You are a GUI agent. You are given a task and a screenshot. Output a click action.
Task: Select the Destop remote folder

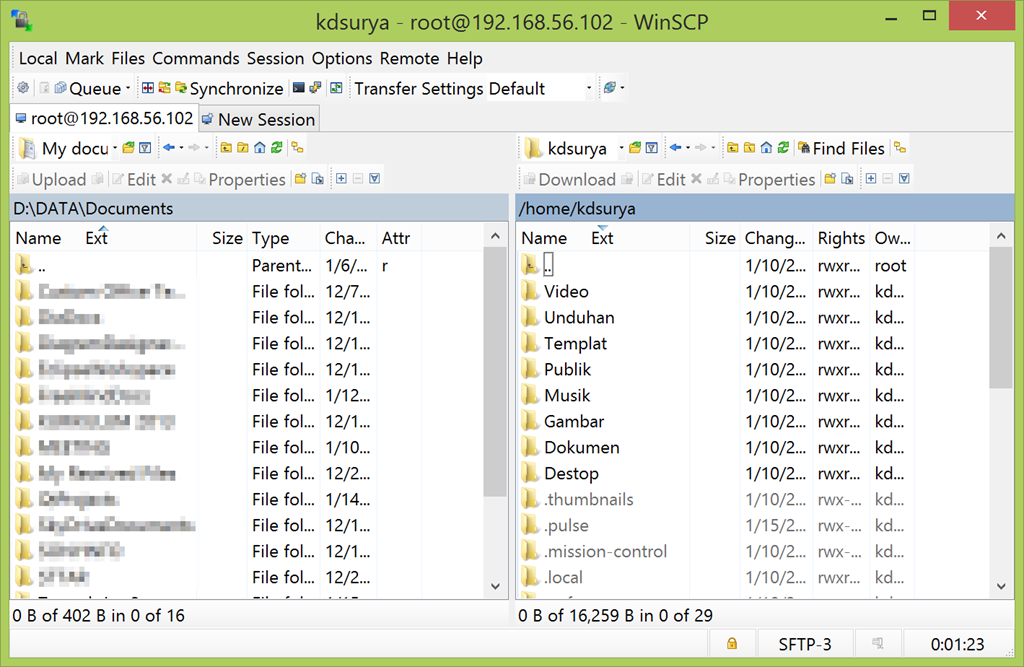coord(571,474)
